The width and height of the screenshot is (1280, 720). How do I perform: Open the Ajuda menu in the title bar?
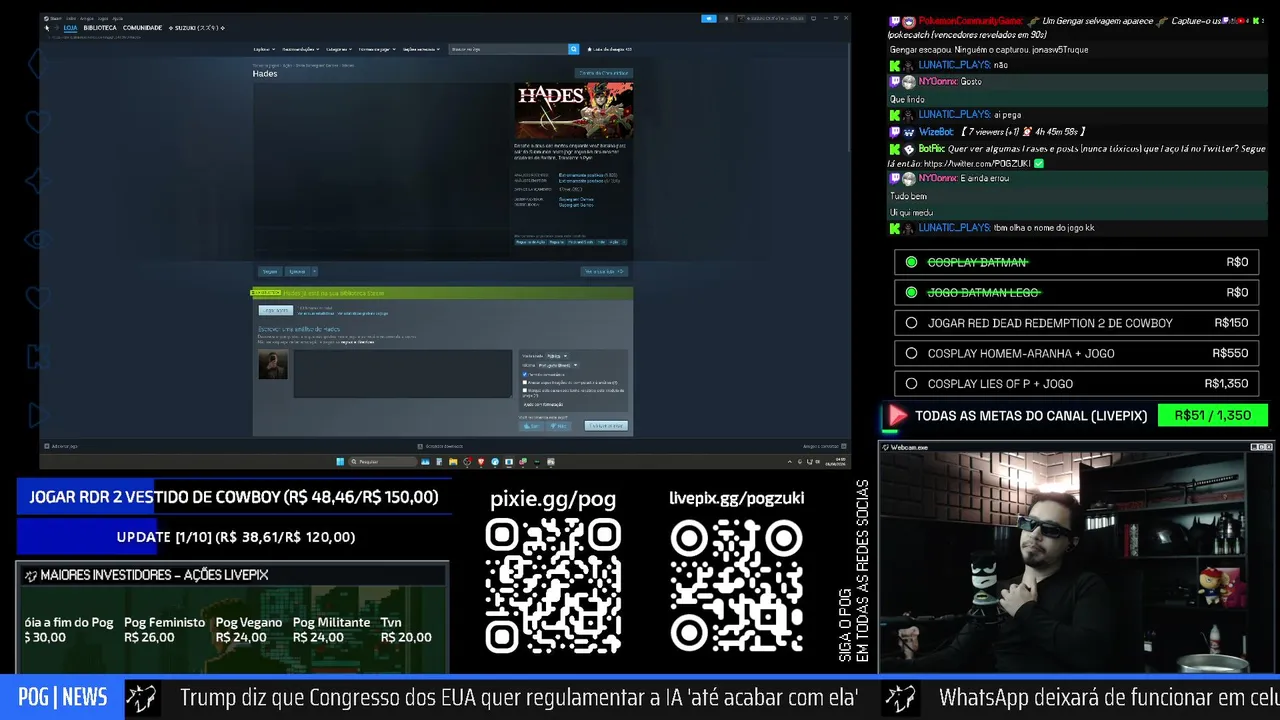tap(118, 18)
